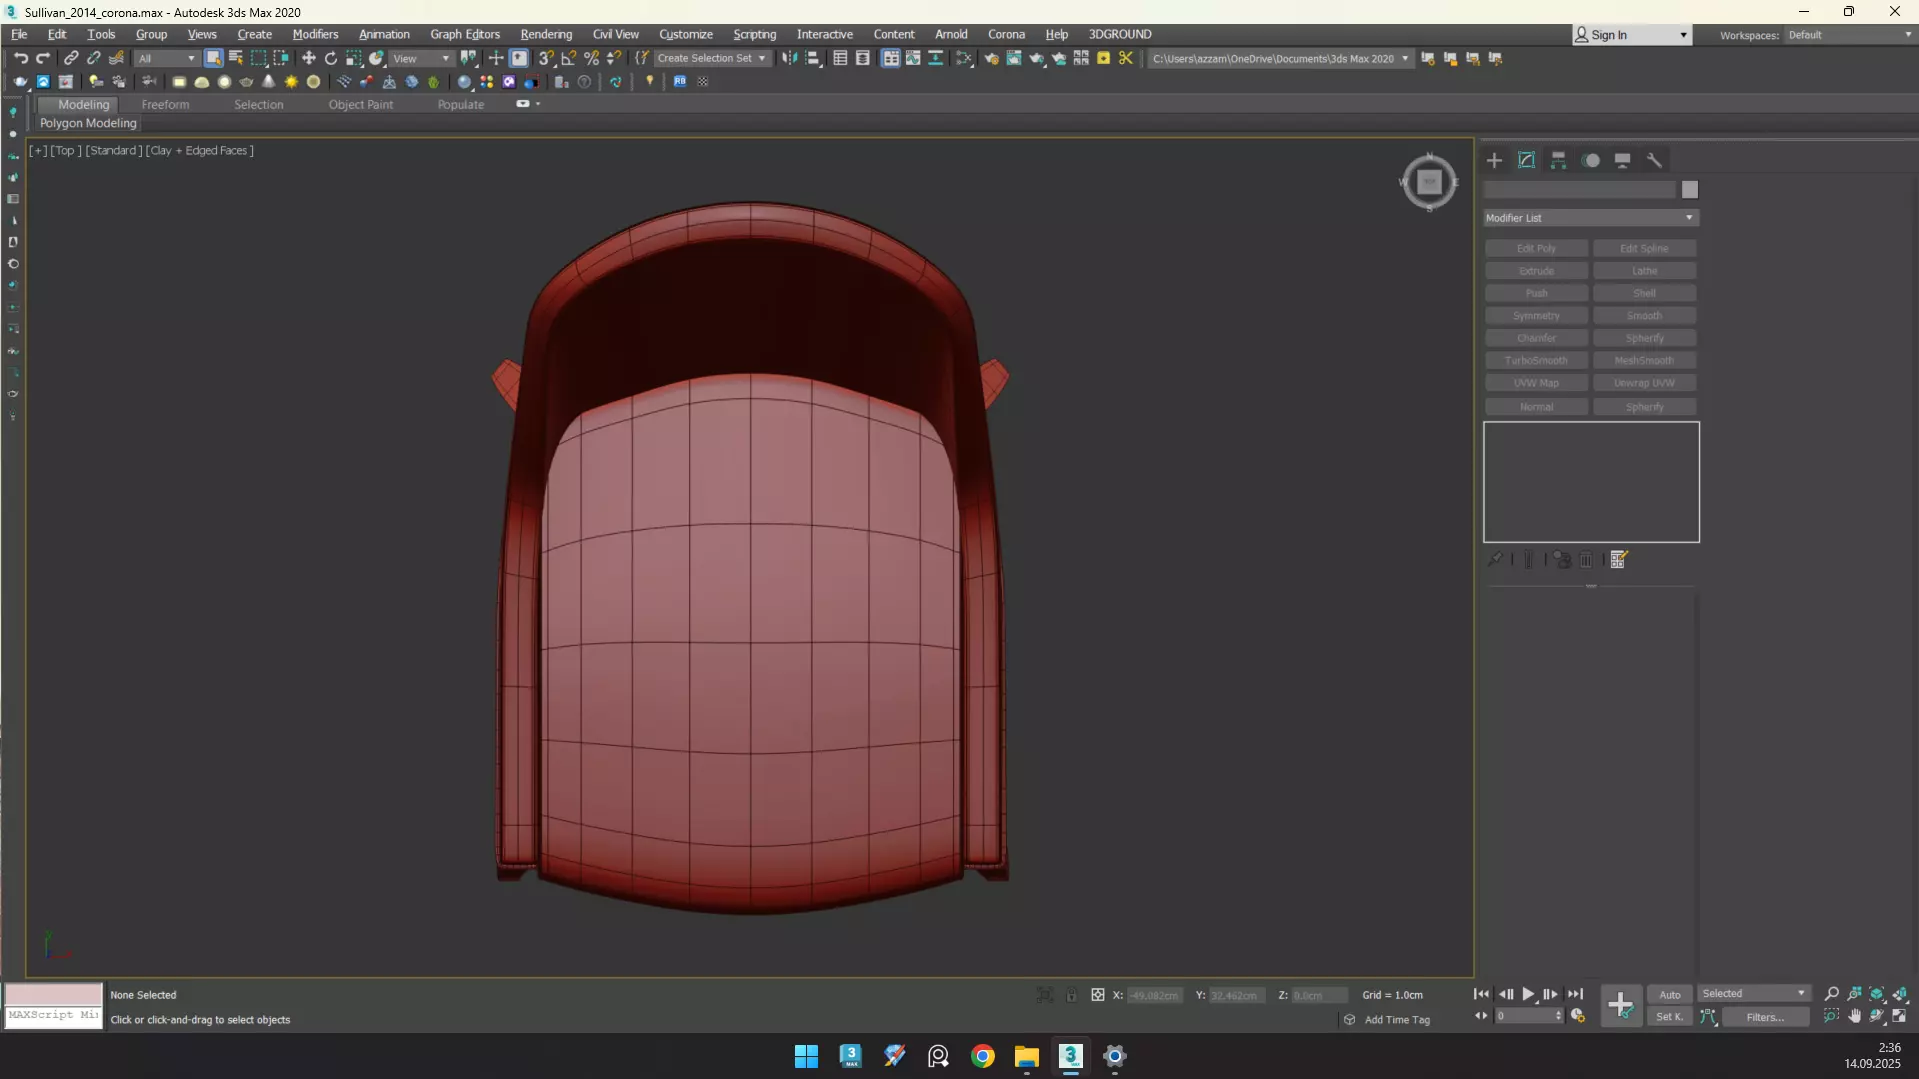Open the Create command panel tab

[1494, 160]
